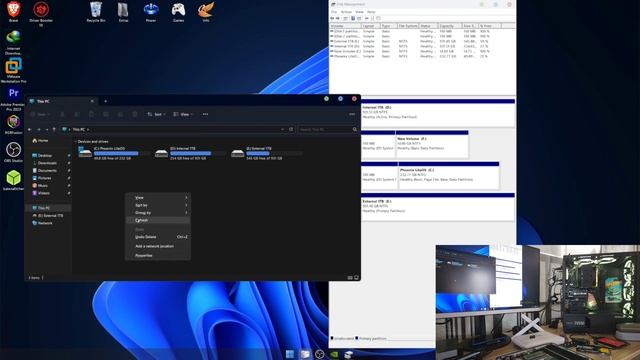The width and height of the screenshot is (640, 360).
Task: Open Action menu in Disk Management
Action: [346, 12]
